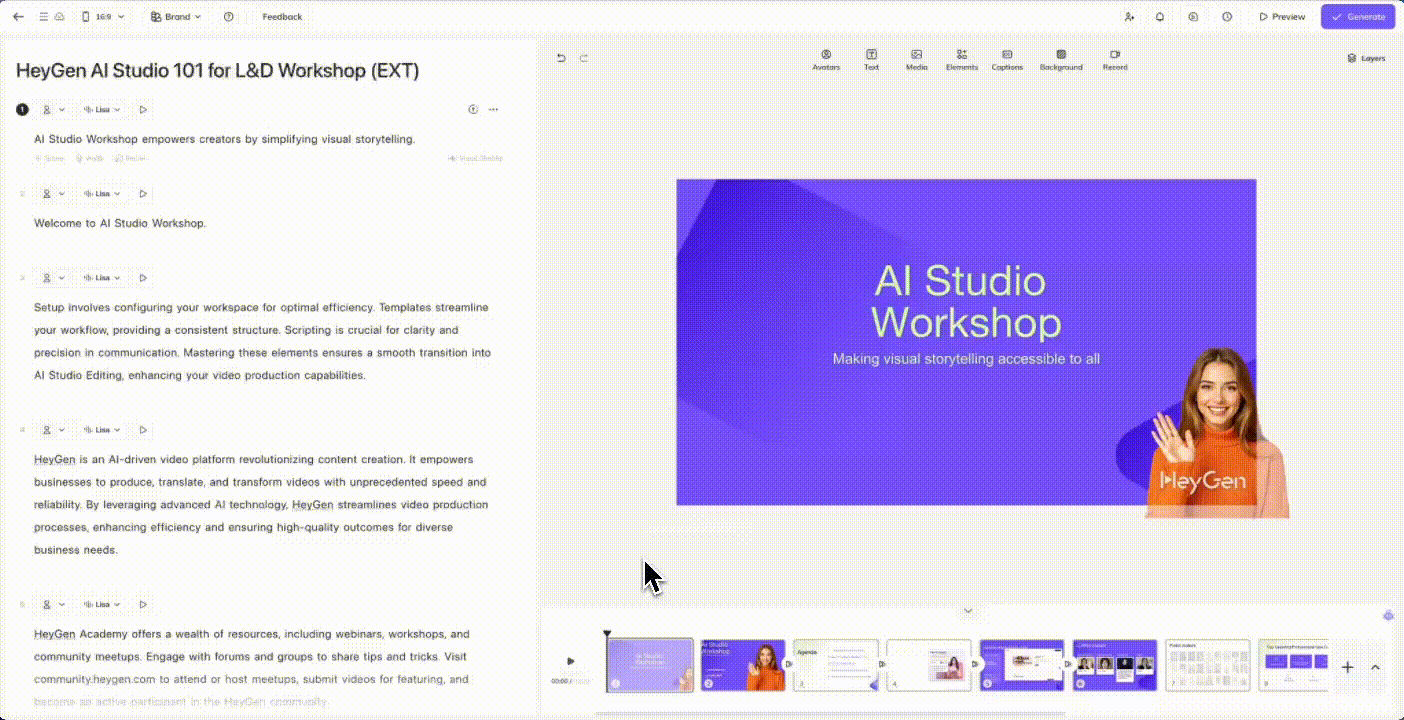This screenshot has height=720, width=1404.
Task: Play the timeline from the start
Action: pos(571,661)
